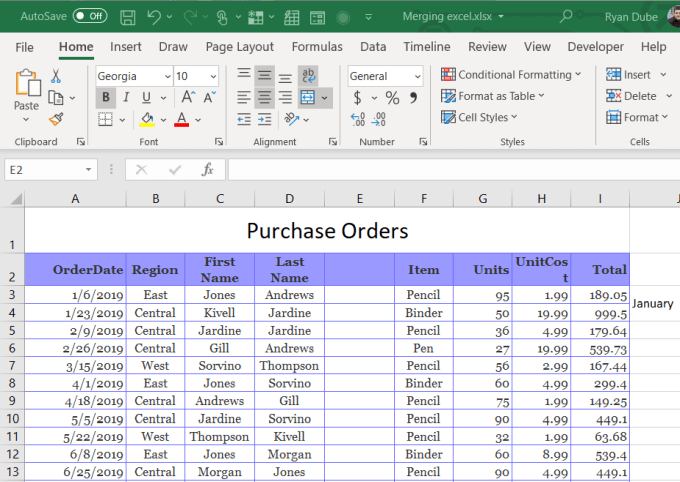Click the red font color swatch

pyautogui.click(x=181, y=119)
